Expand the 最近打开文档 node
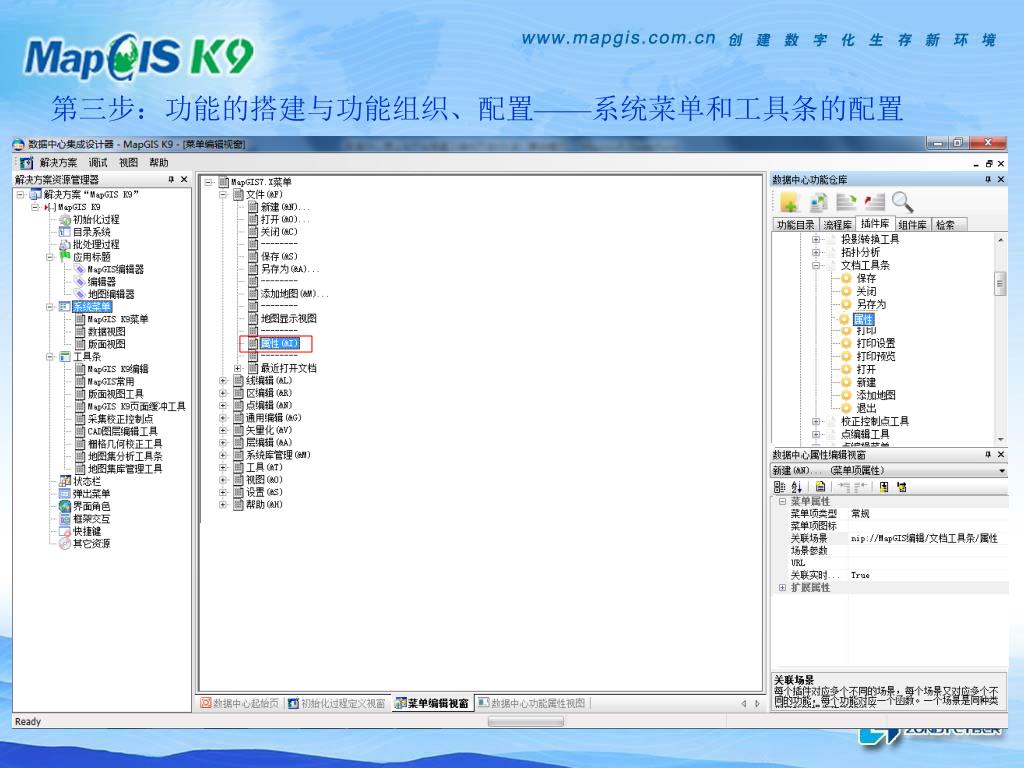Screen dimensions: 1024x768 pos(238,368)
